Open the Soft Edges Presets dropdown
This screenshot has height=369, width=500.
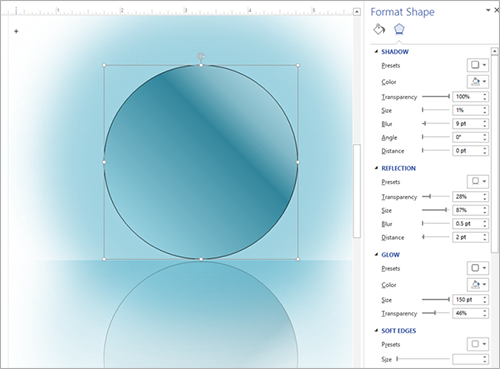point(478,344)
